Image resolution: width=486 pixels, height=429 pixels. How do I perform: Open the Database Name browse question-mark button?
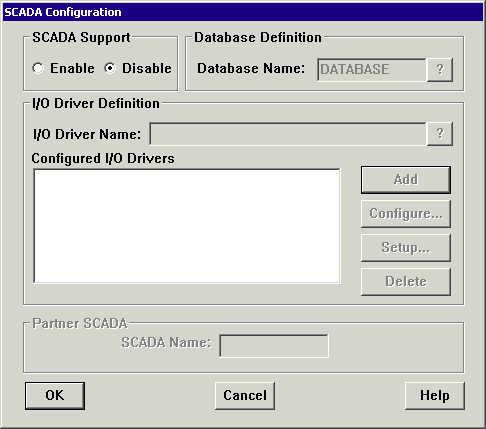[x=440, y=70]
